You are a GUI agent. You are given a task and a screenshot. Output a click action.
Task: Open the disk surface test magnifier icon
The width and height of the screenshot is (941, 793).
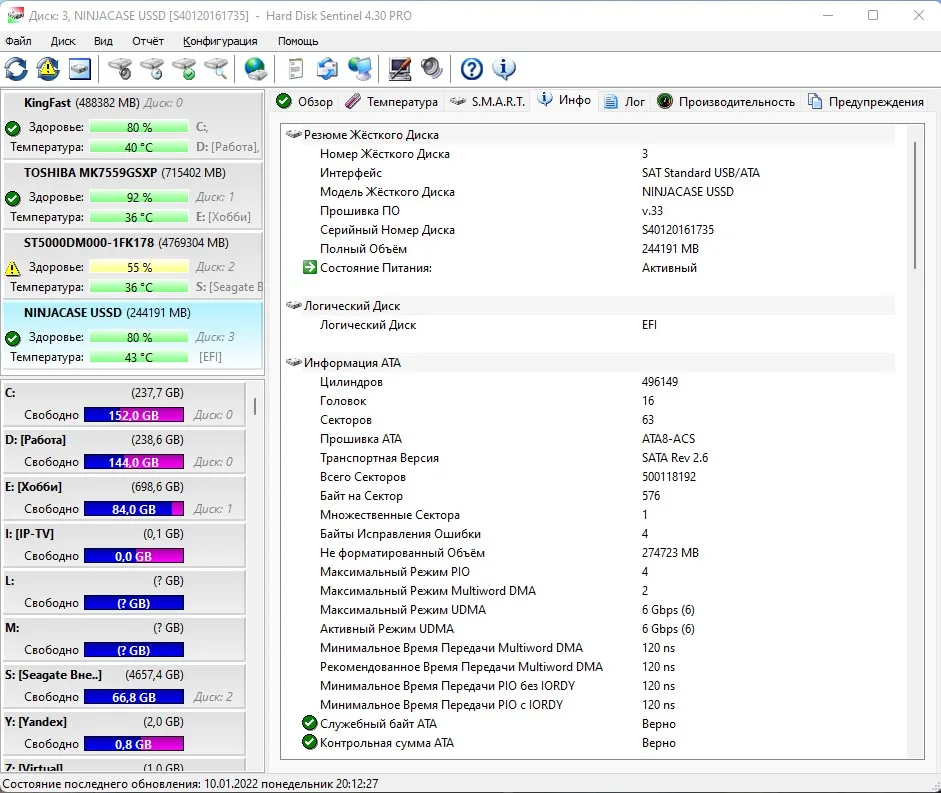(216, 69)
